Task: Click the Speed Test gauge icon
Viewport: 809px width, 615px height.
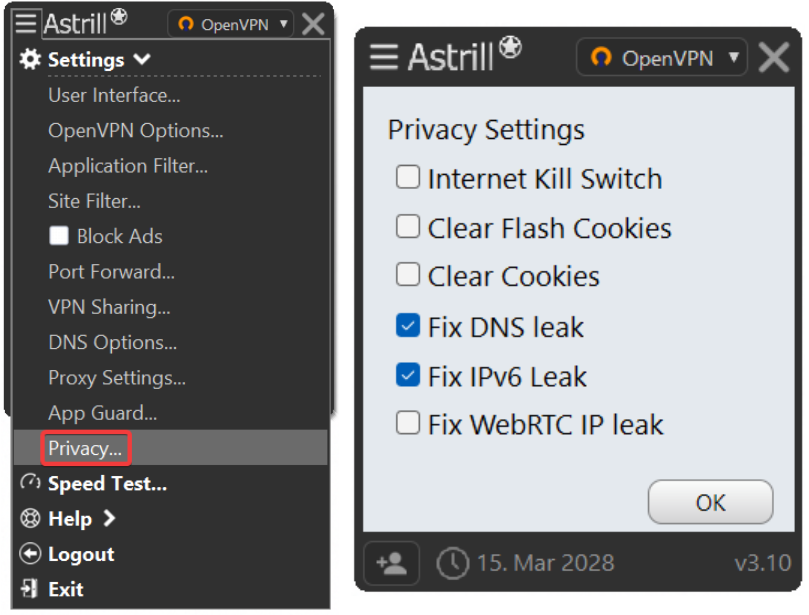Action: pyautogui.click(x=30, y=483)
